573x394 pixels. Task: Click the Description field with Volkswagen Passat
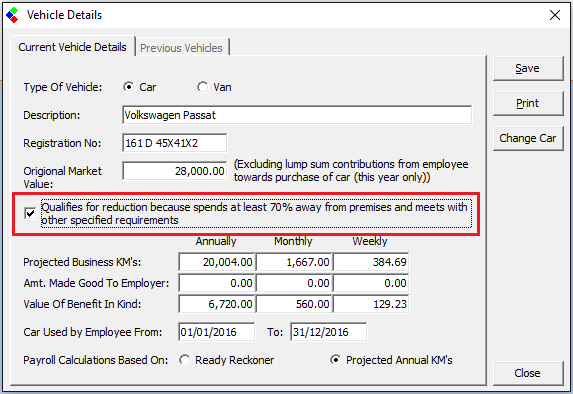pos(297,115)
